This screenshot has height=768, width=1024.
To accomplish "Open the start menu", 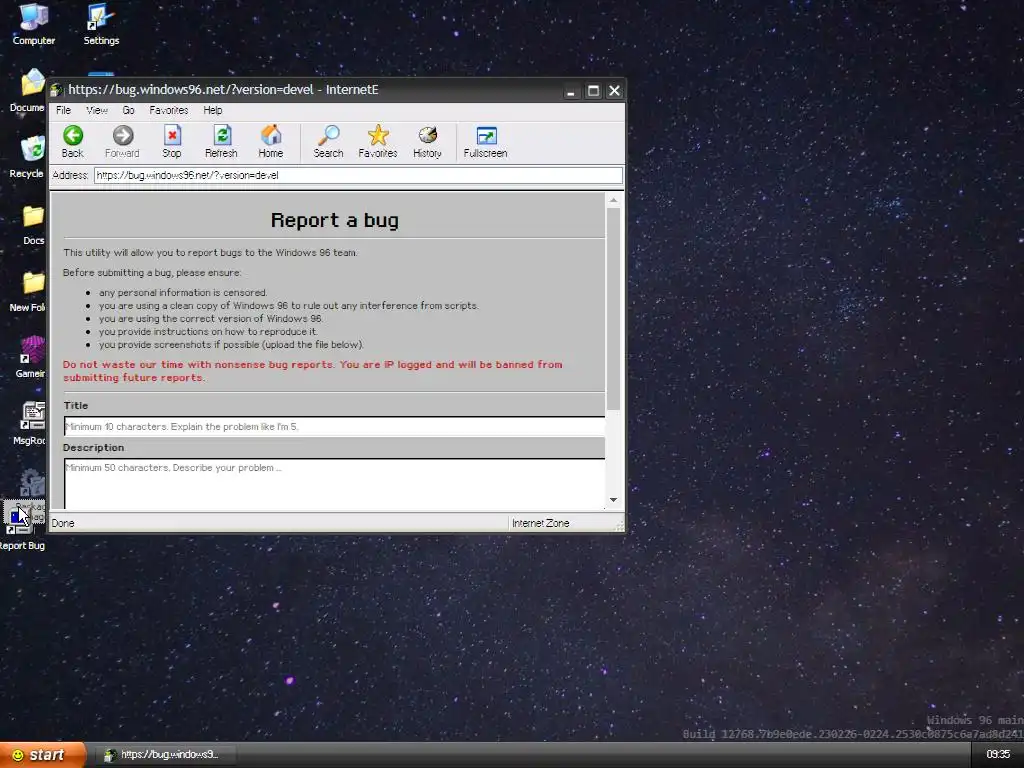I will (42, 755).
